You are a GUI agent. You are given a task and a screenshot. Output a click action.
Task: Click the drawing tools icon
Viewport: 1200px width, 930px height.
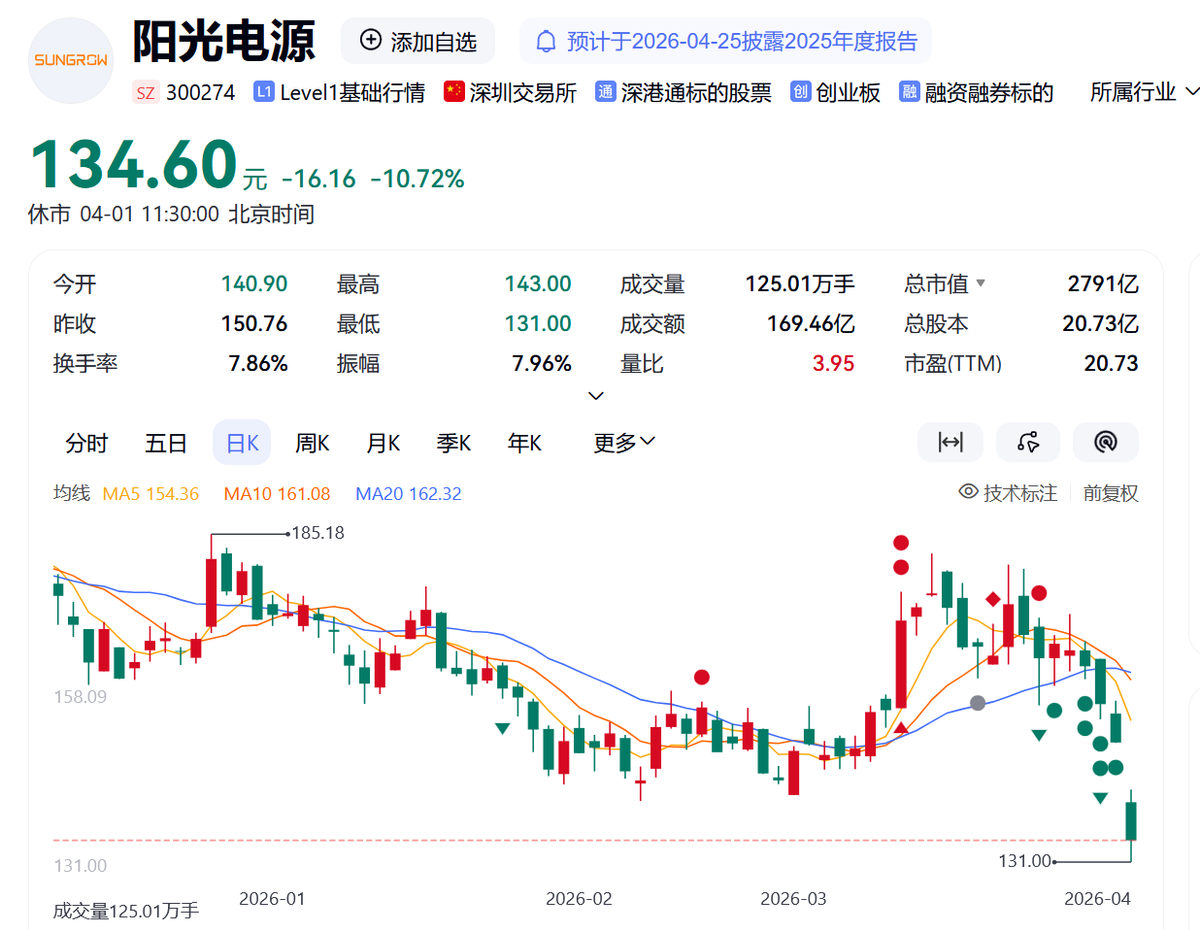[x=1028, y=442]
